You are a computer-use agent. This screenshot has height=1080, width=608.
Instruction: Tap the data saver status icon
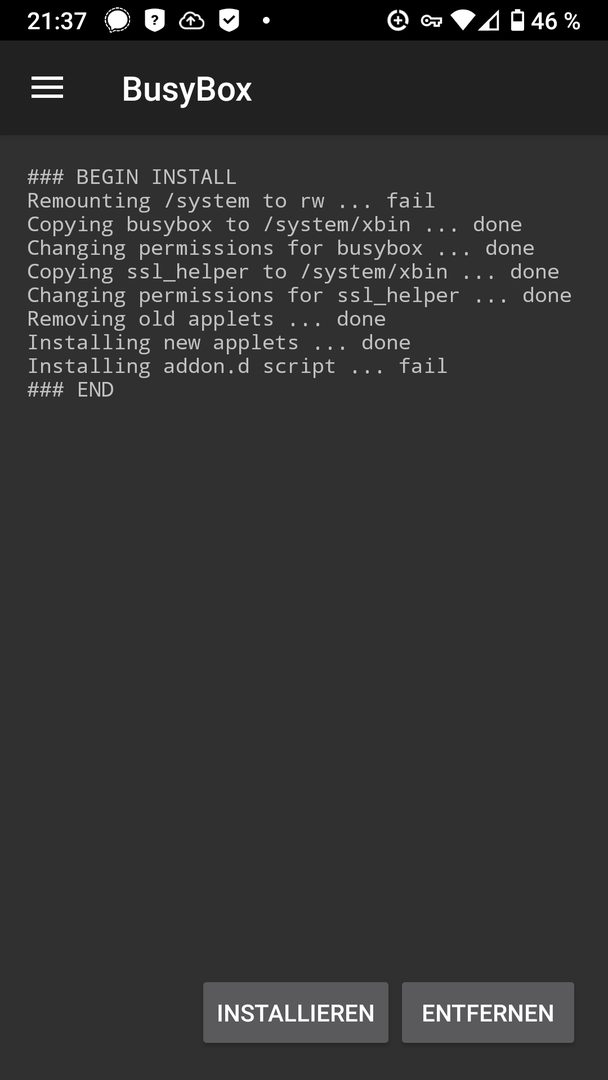click(398, 21)
